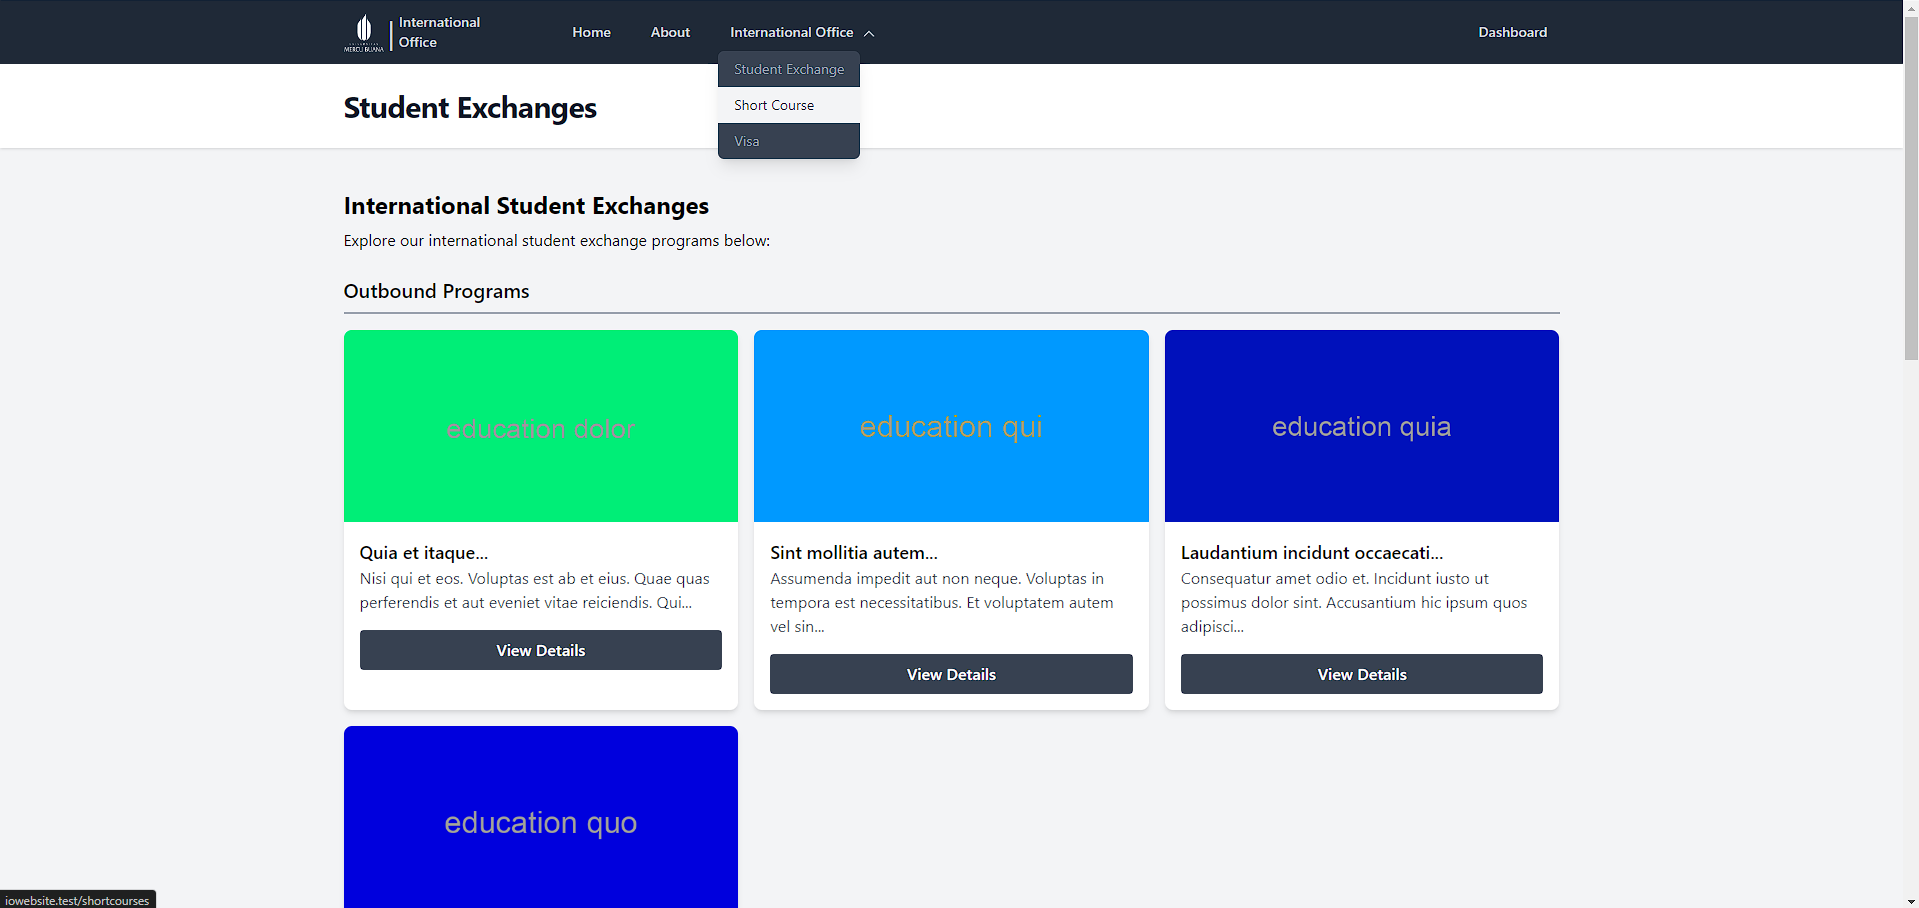Open the About page
The image size is (1919, 908).
(x=669, y=32)
